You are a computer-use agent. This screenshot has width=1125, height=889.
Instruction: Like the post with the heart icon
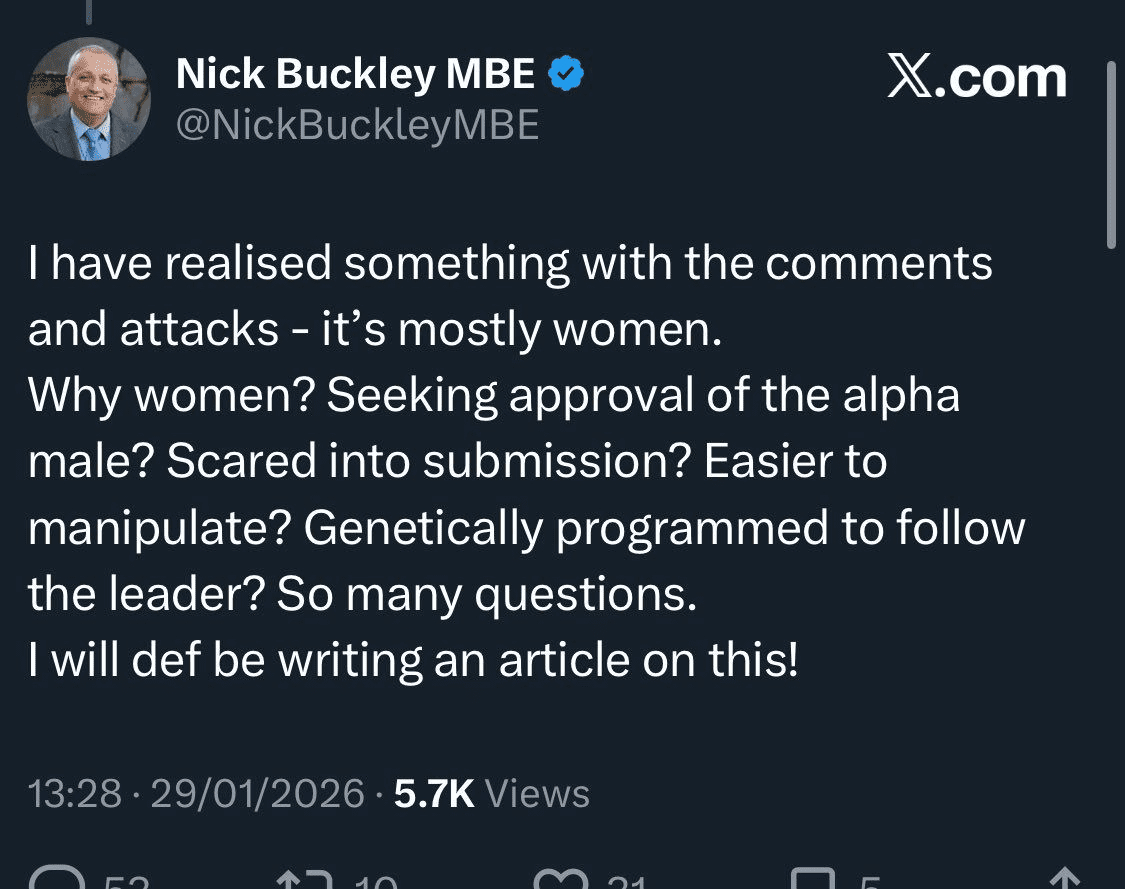point(561,880)
